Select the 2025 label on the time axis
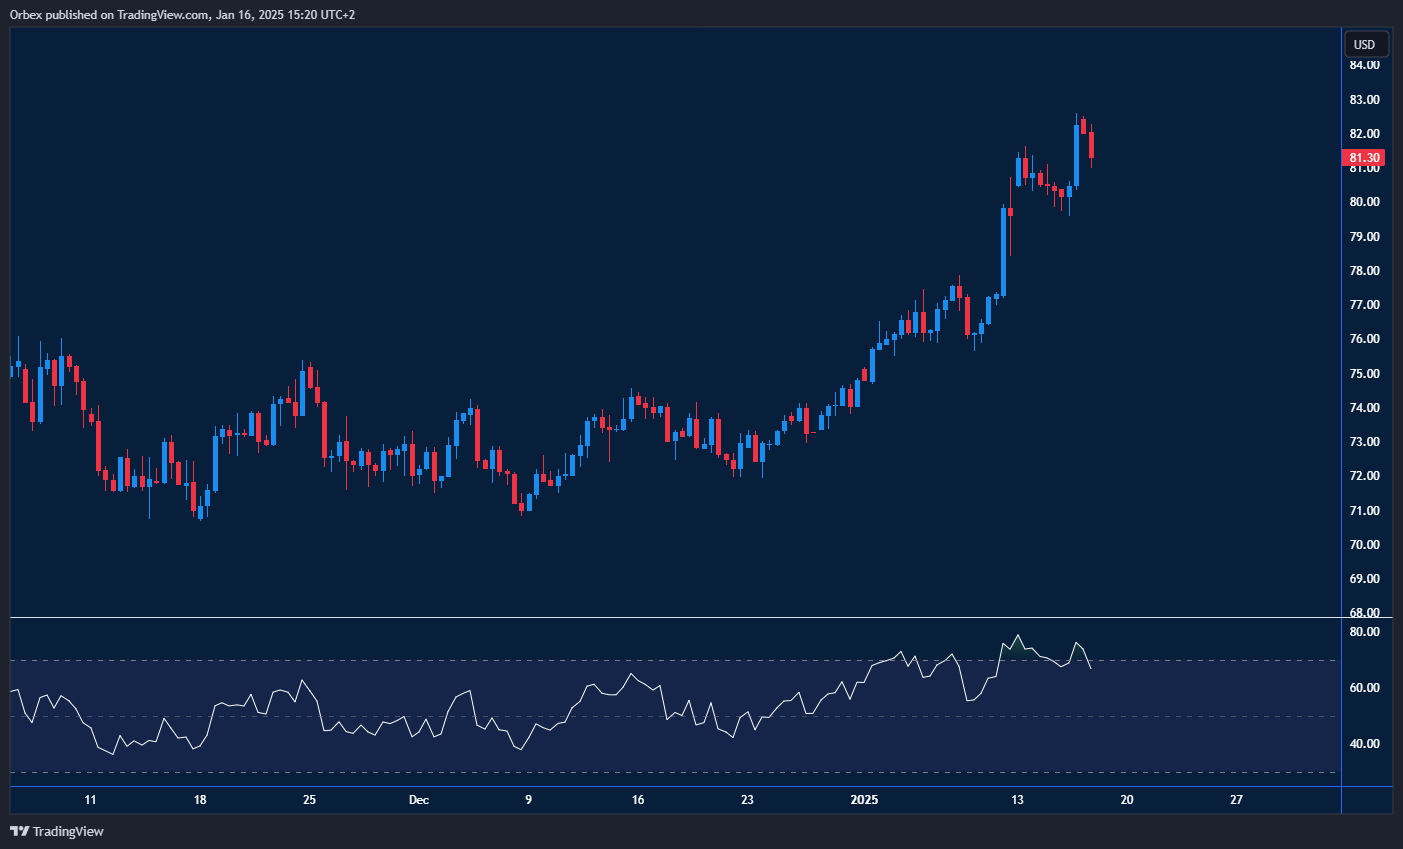Viewport: 1403px width, 849px height. 864,800
